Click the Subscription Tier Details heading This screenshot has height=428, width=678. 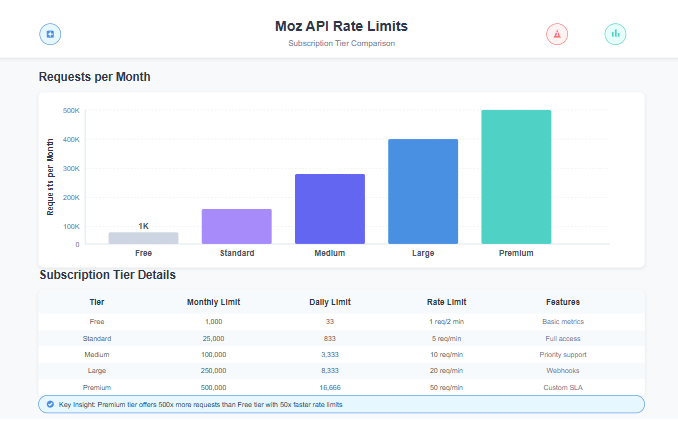coord(108,275)
